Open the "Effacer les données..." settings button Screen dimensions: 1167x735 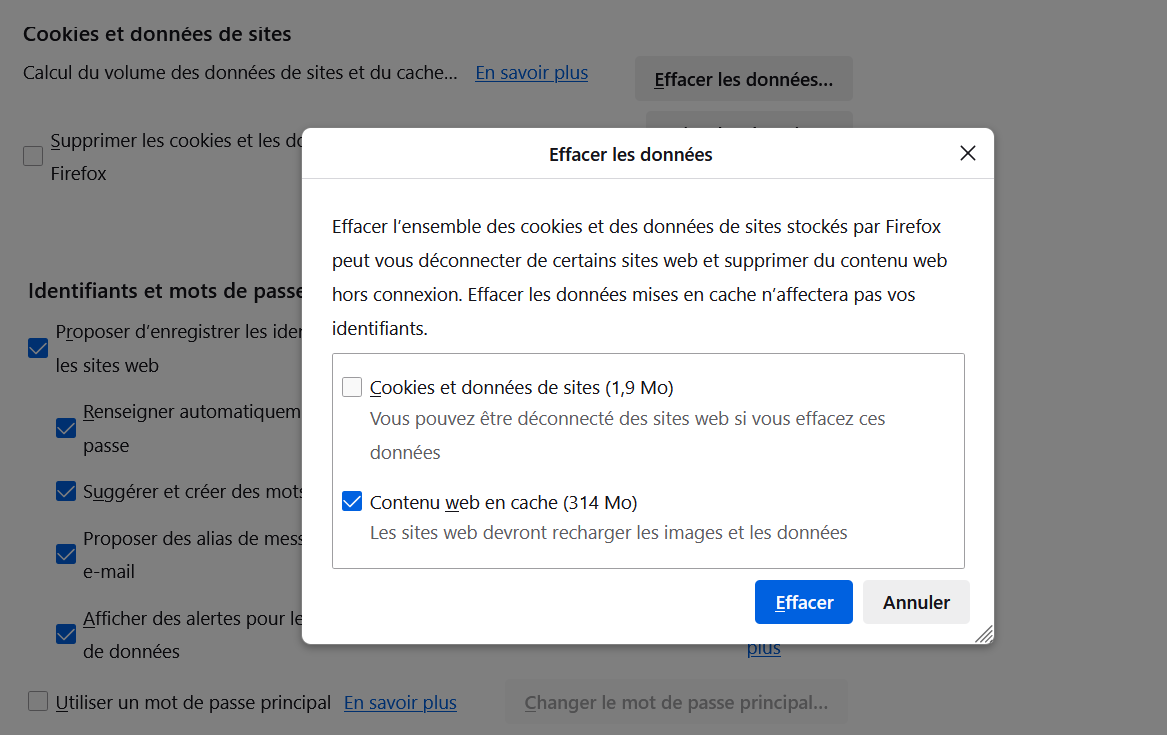743,78
